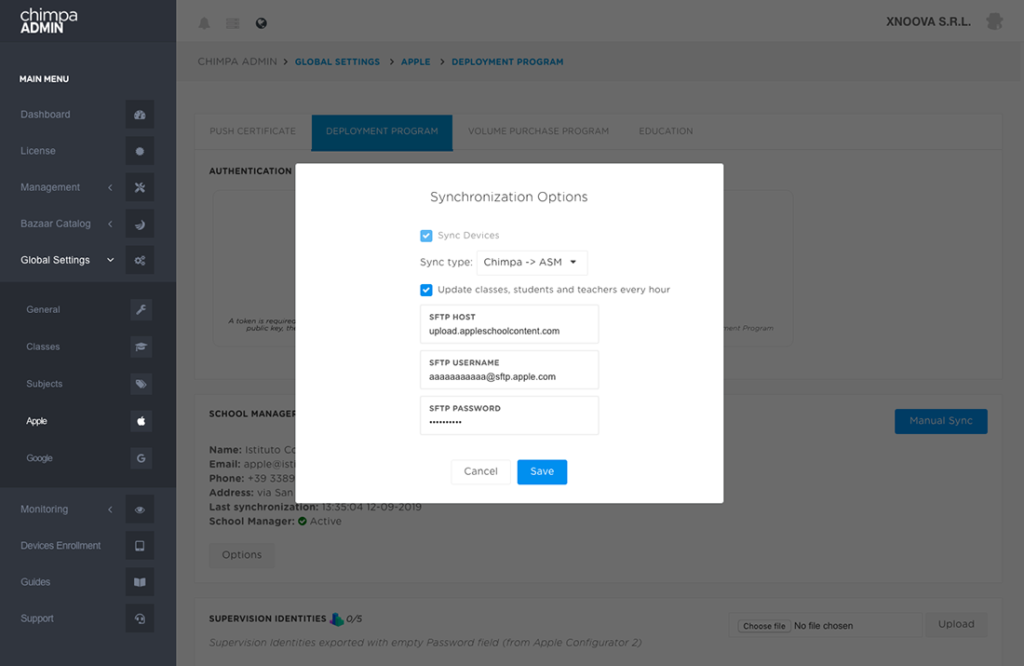
Task: Click the Apple logo icon in sidebar
Action: [141, 421]
